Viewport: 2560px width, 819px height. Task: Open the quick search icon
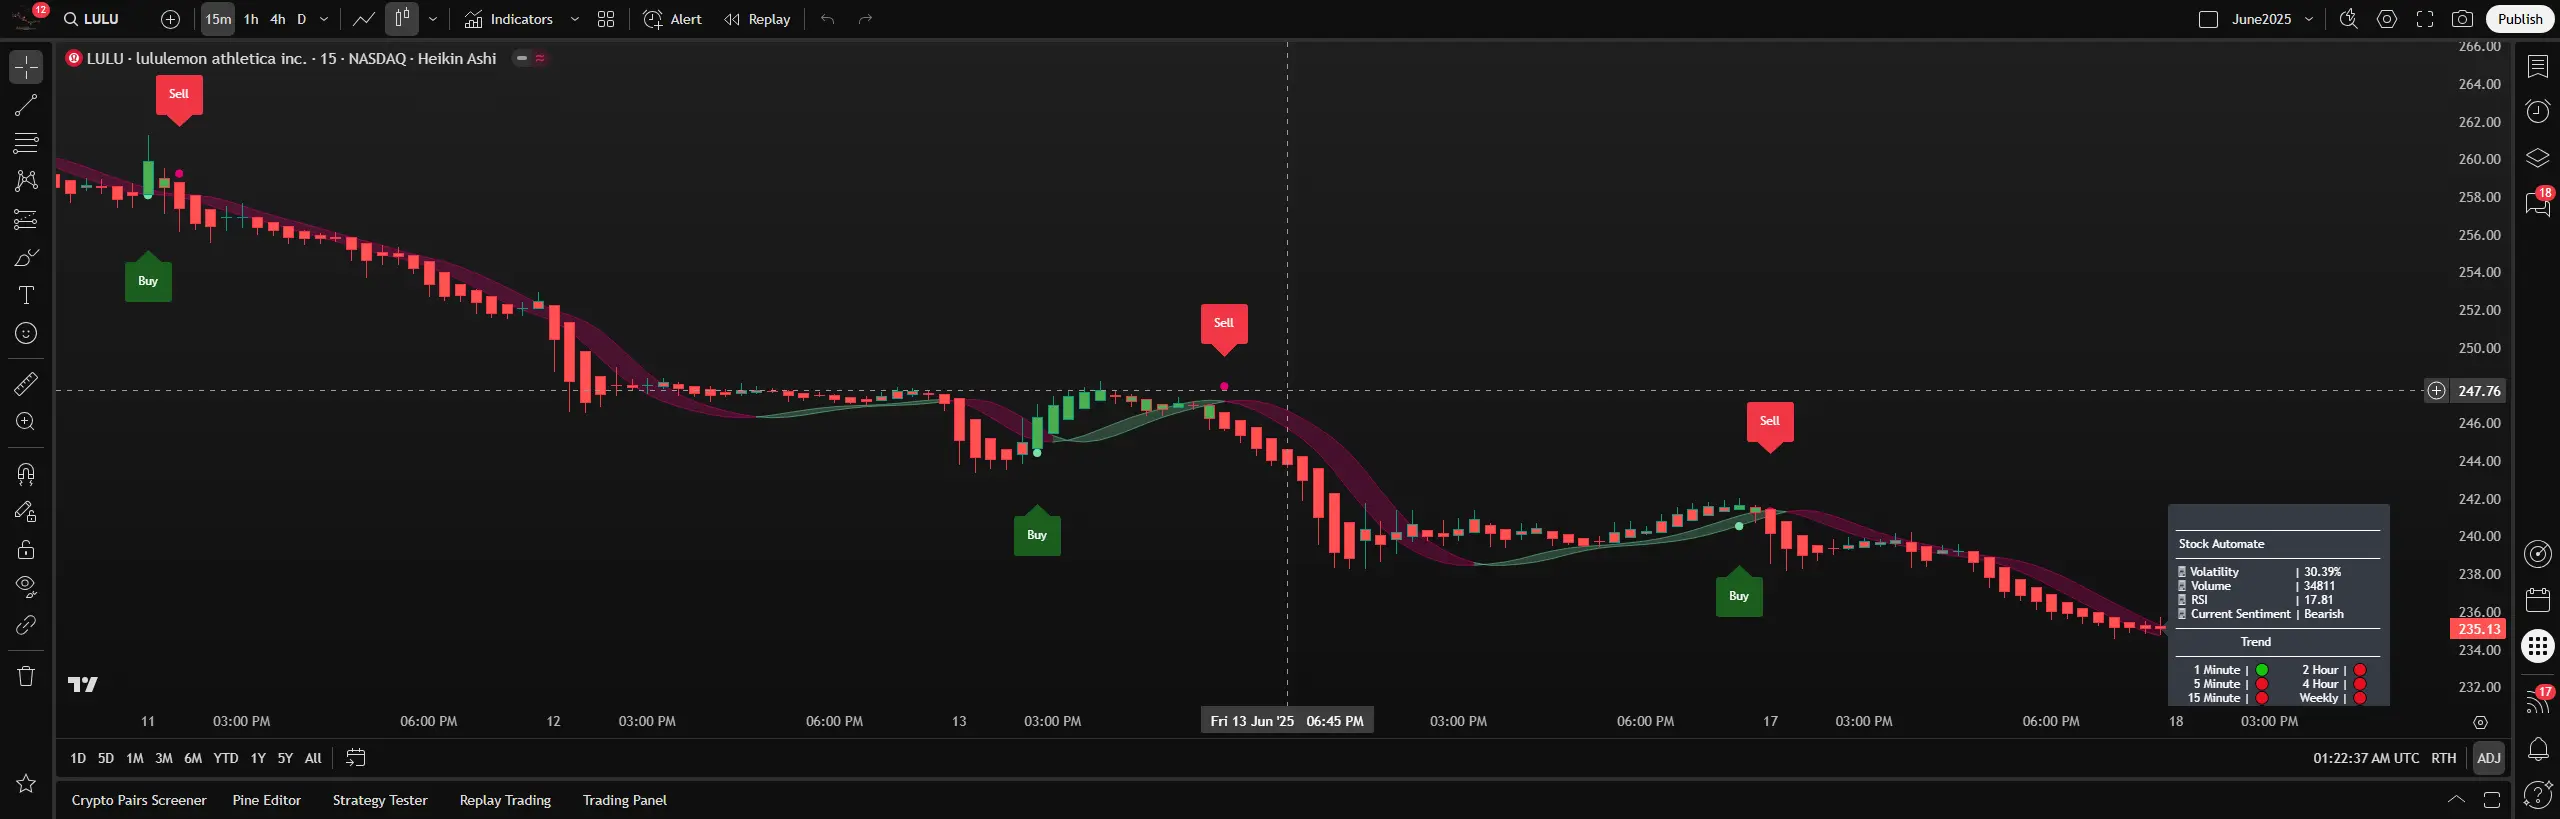pos(2349,19)
